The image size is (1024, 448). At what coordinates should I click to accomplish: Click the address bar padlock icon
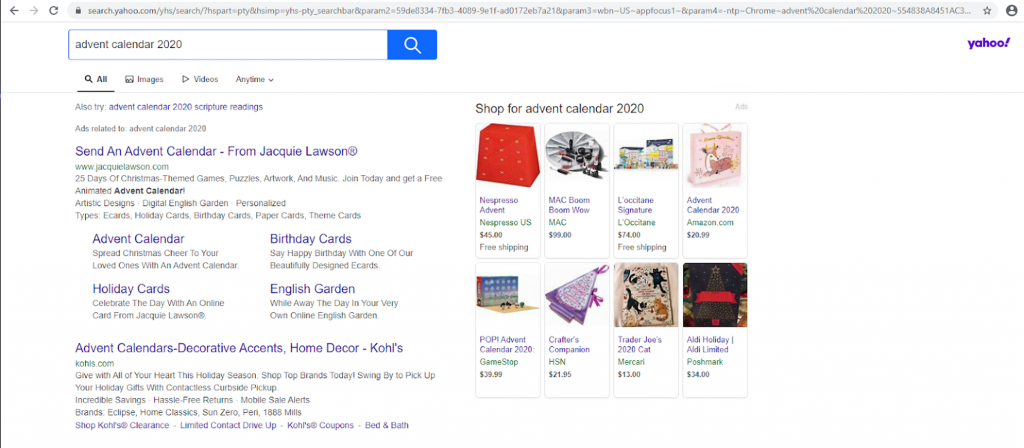pyautogui.click(x=78, y=10)
